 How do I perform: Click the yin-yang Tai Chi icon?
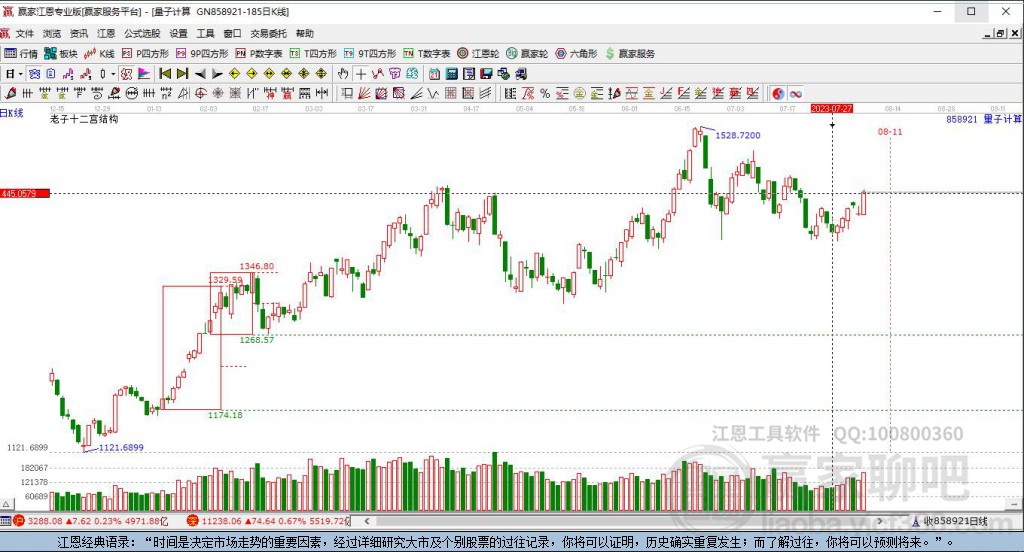(x=779, y=93)
